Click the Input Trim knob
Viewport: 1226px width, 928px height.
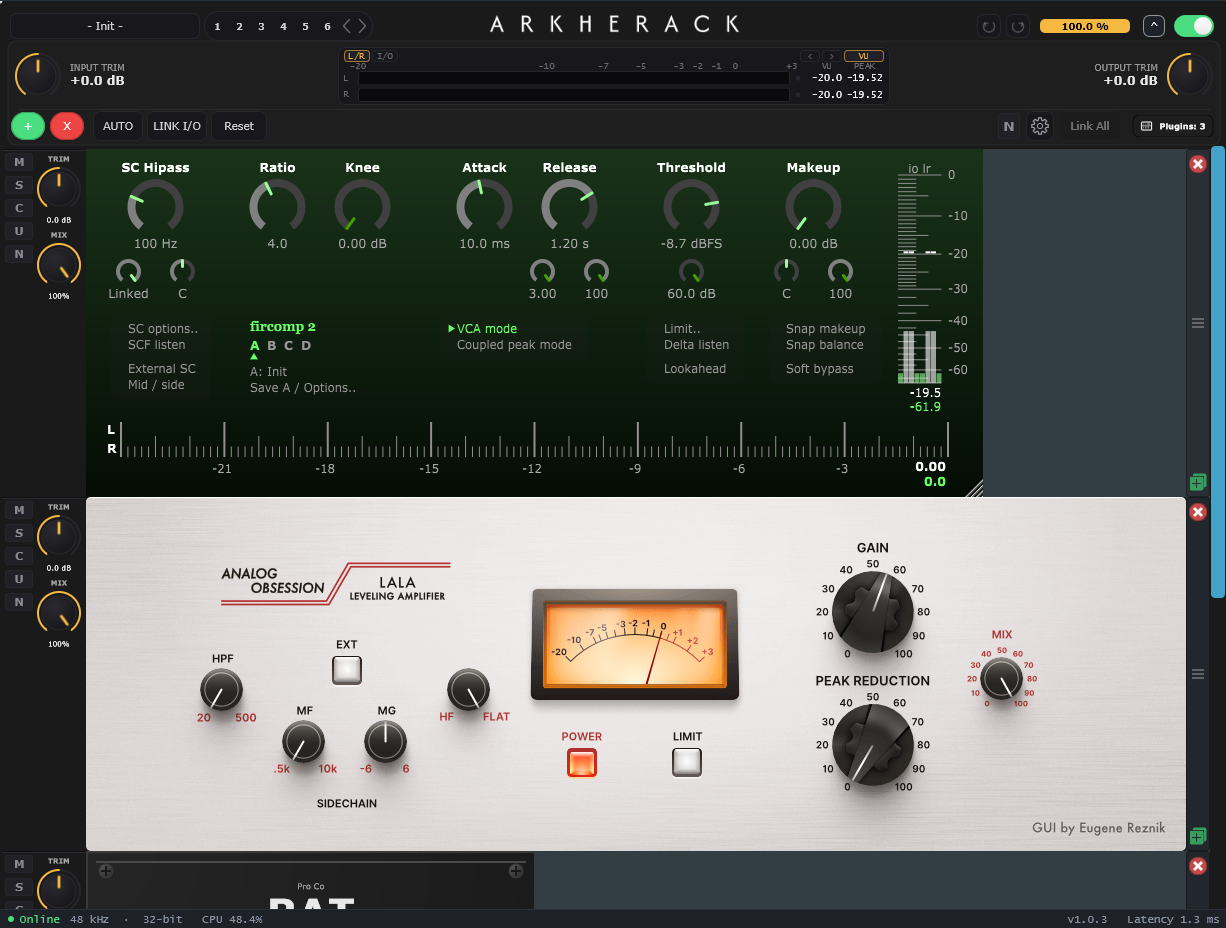point(38,74)
